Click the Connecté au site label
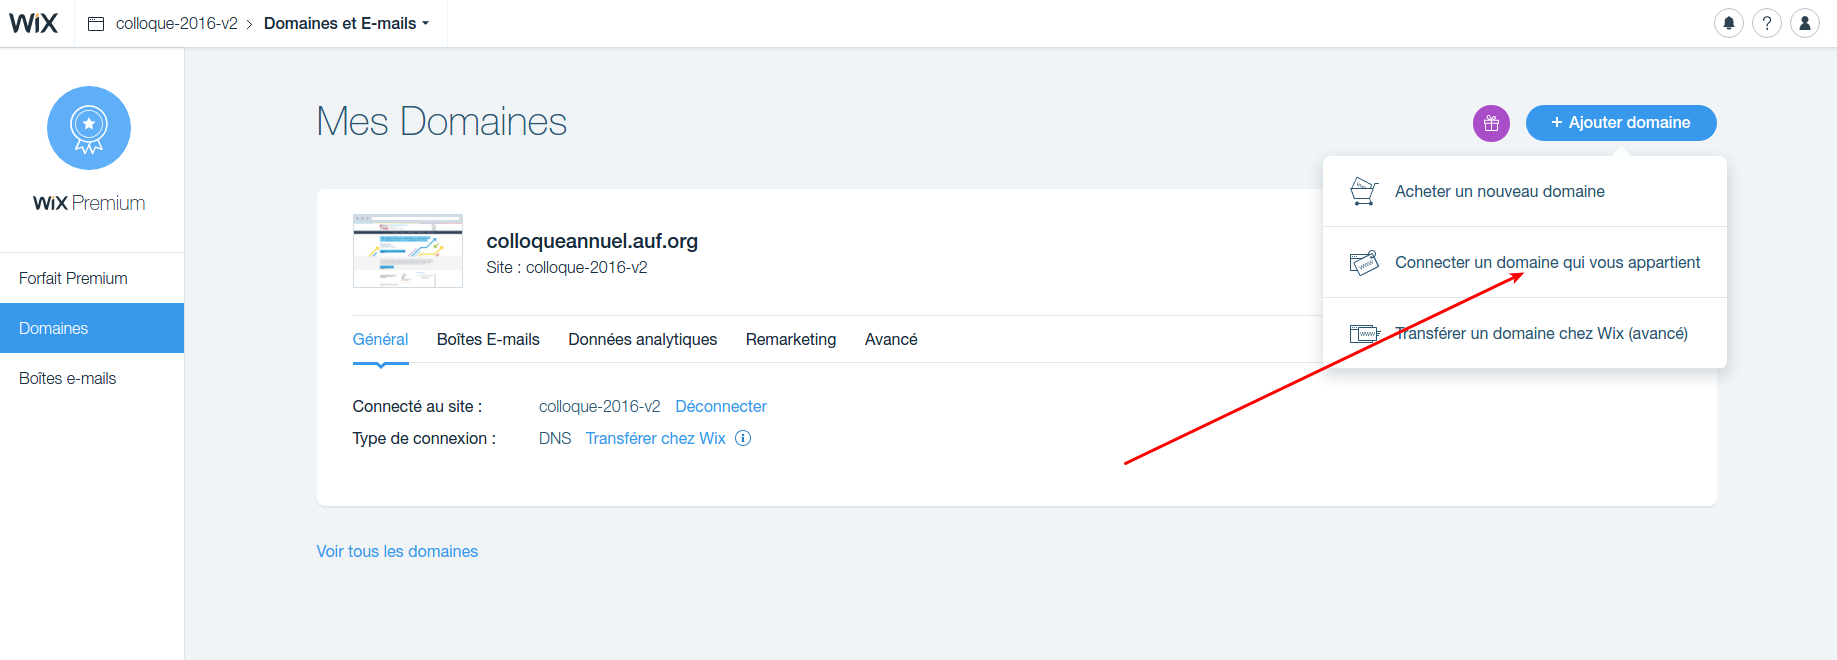Screen dimensions: 1837x660 (x=417, y=406)
